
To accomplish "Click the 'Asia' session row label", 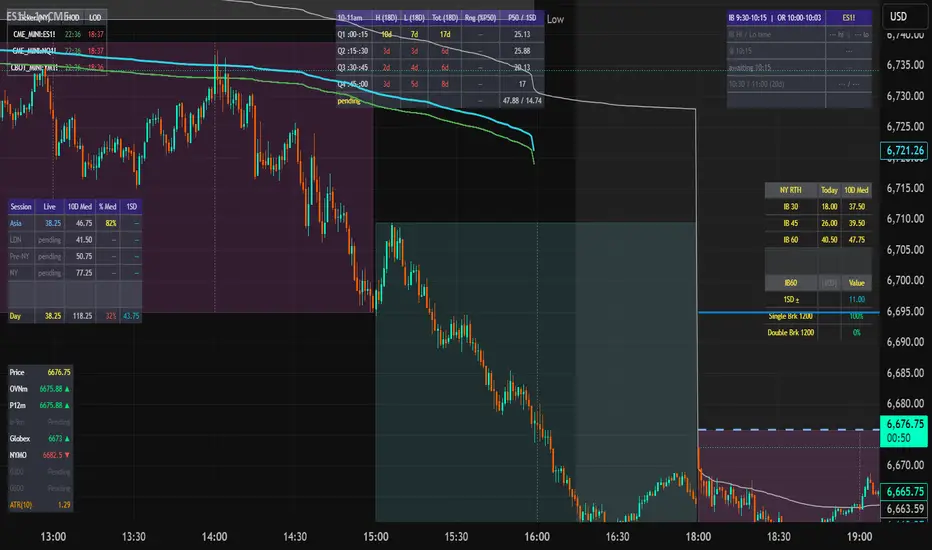I will [x=15, y=224].
